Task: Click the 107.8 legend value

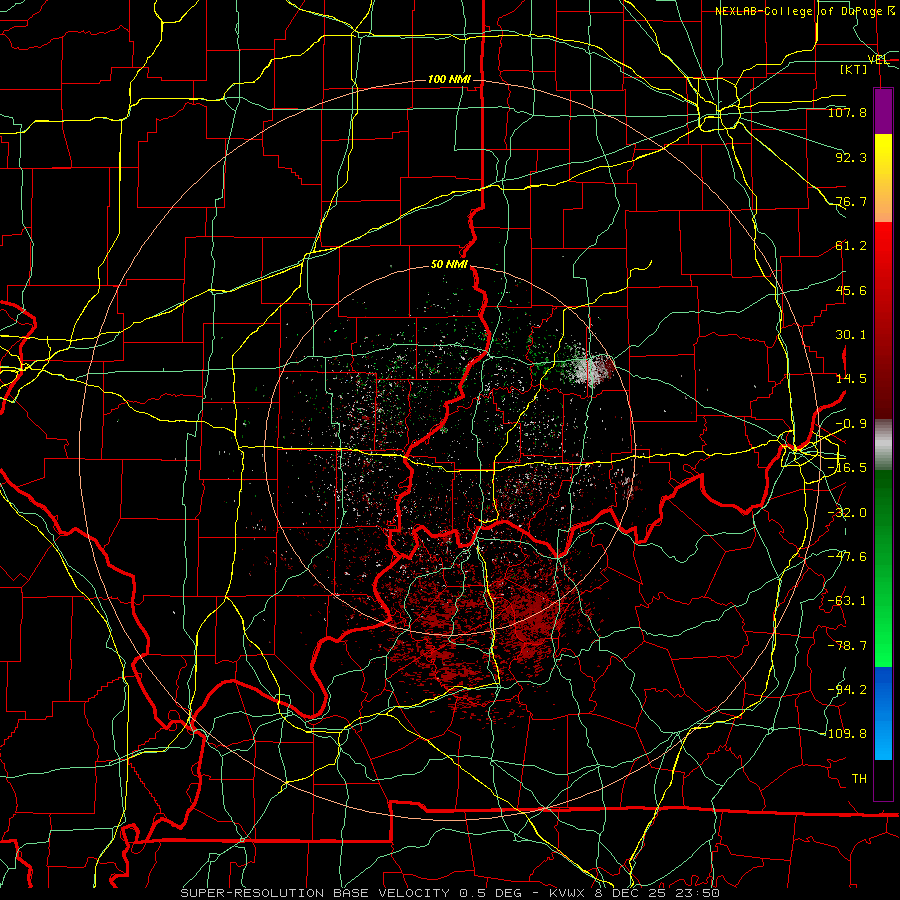Action: point(847,112)
